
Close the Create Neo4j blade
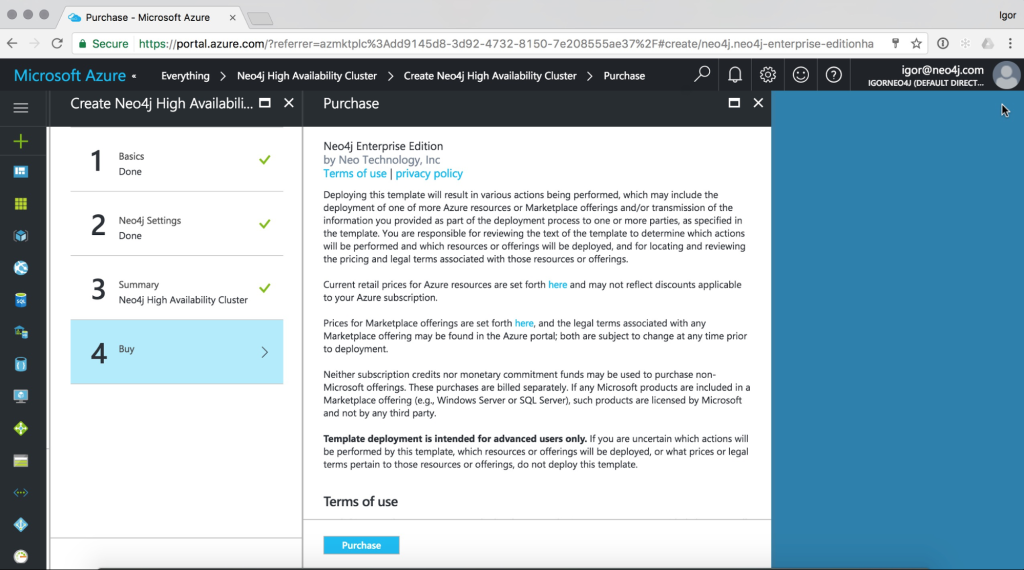(x=289, y=103)
